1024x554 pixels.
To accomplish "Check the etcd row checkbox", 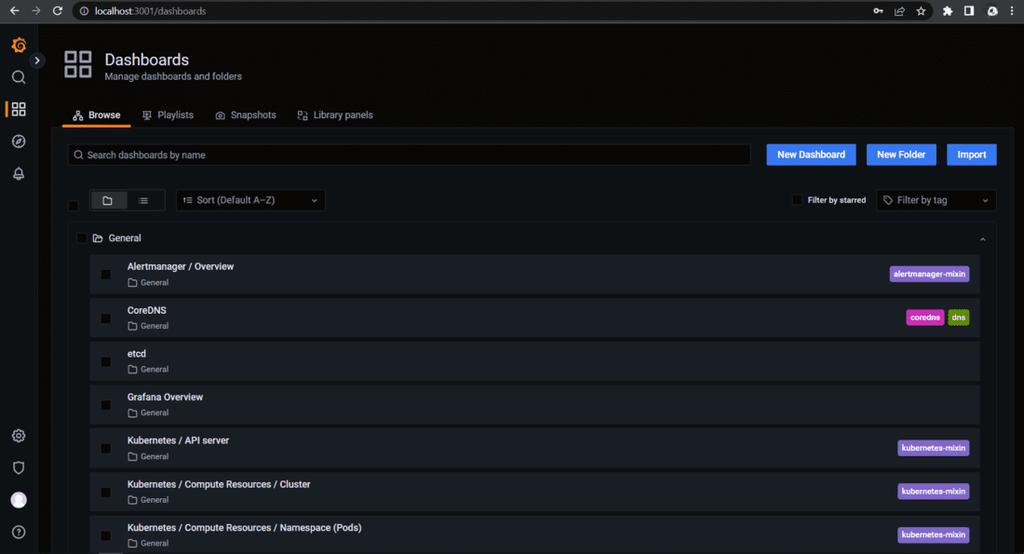I will (106, 362).
